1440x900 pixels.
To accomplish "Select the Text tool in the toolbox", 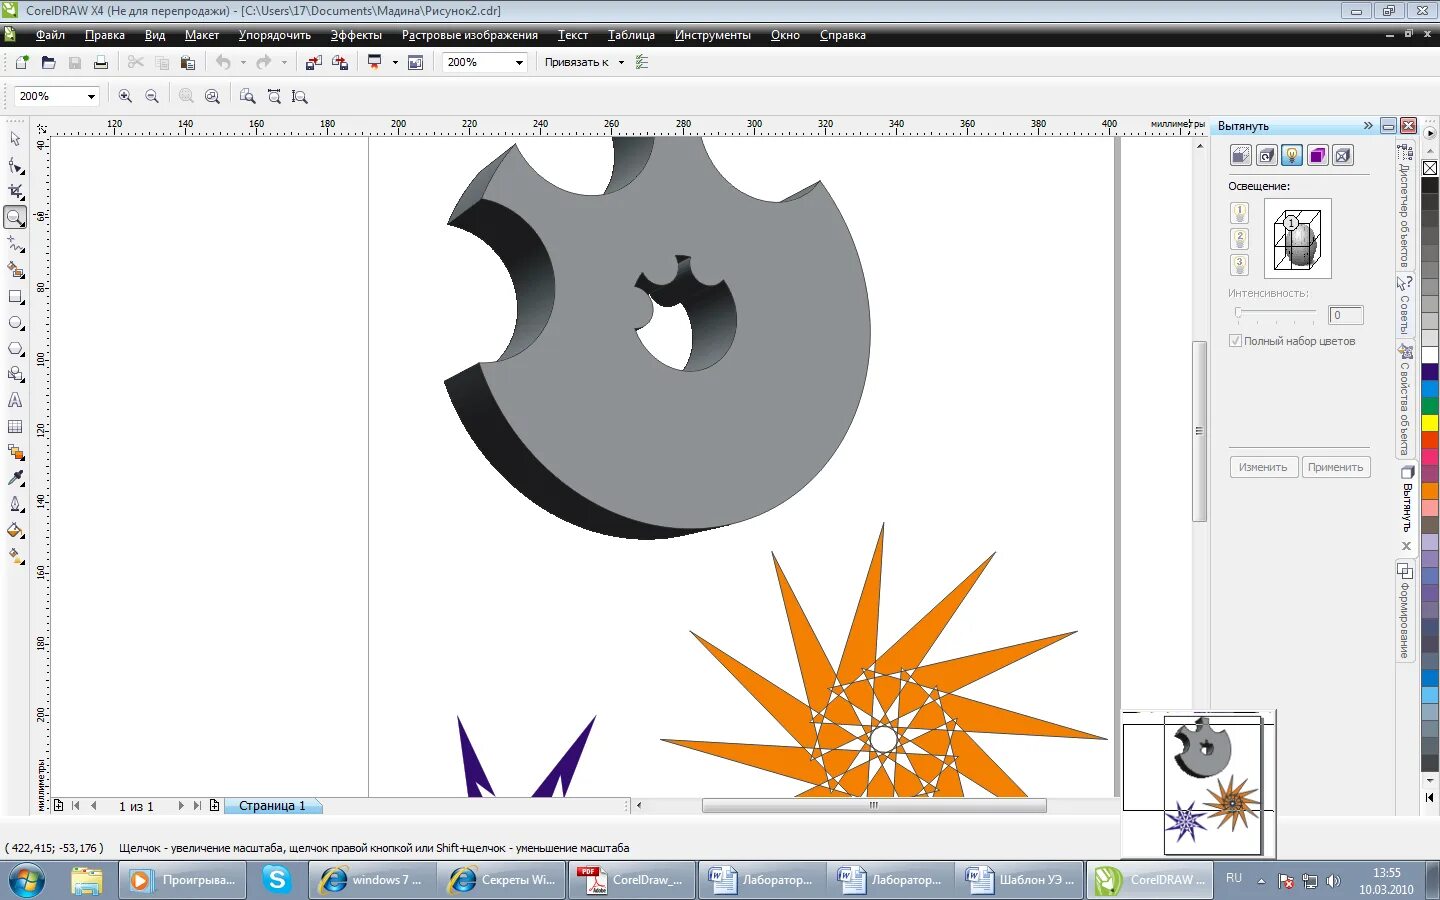I will click(x=15, y=401).
